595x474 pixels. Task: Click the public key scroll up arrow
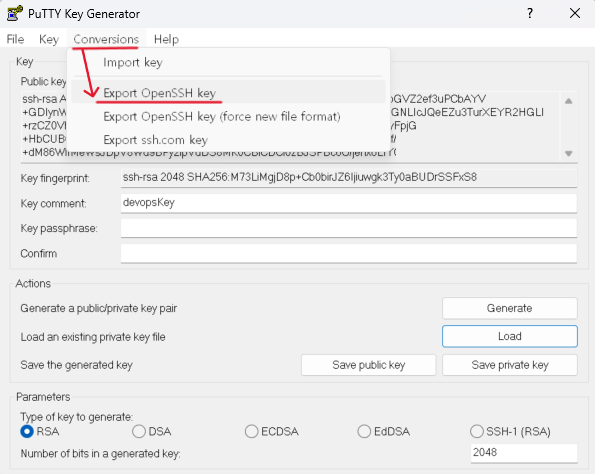568,101
